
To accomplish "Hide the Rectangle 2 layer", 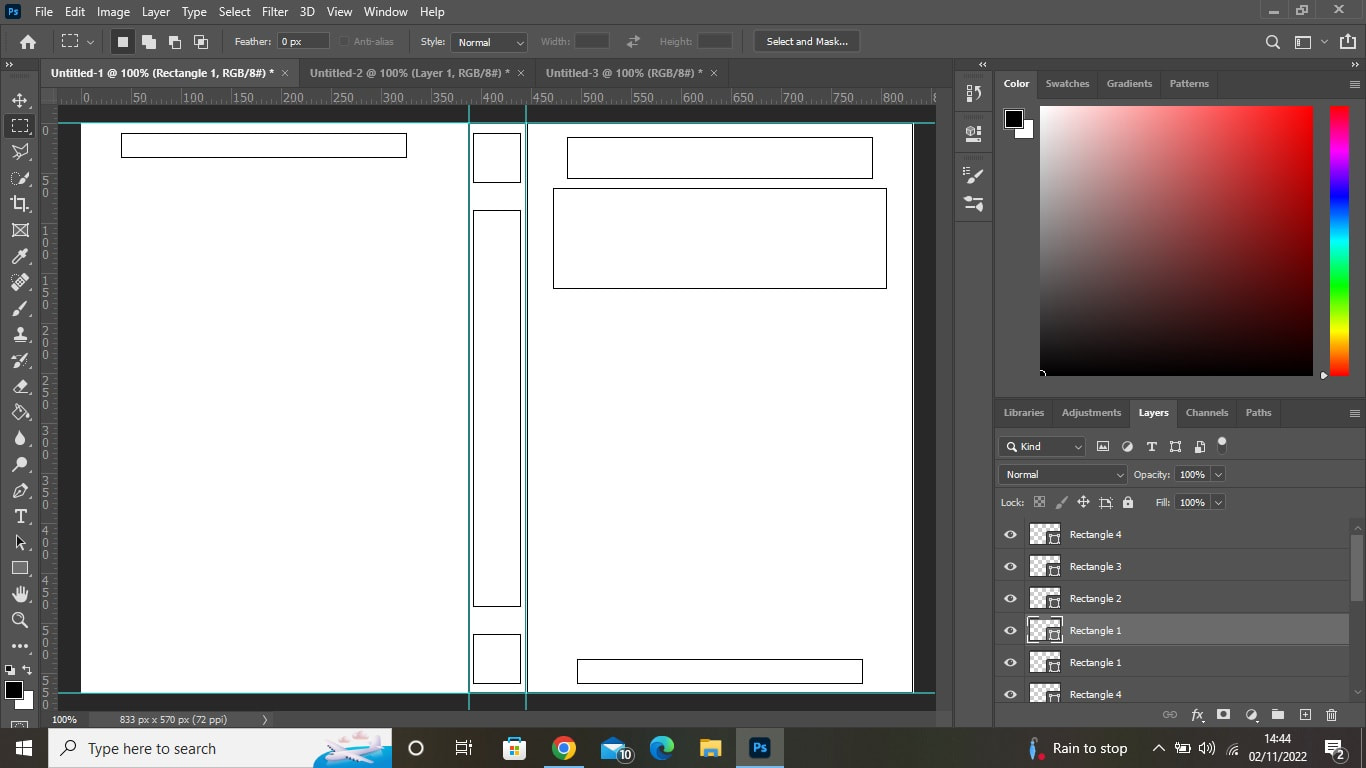I will 1010,599.
